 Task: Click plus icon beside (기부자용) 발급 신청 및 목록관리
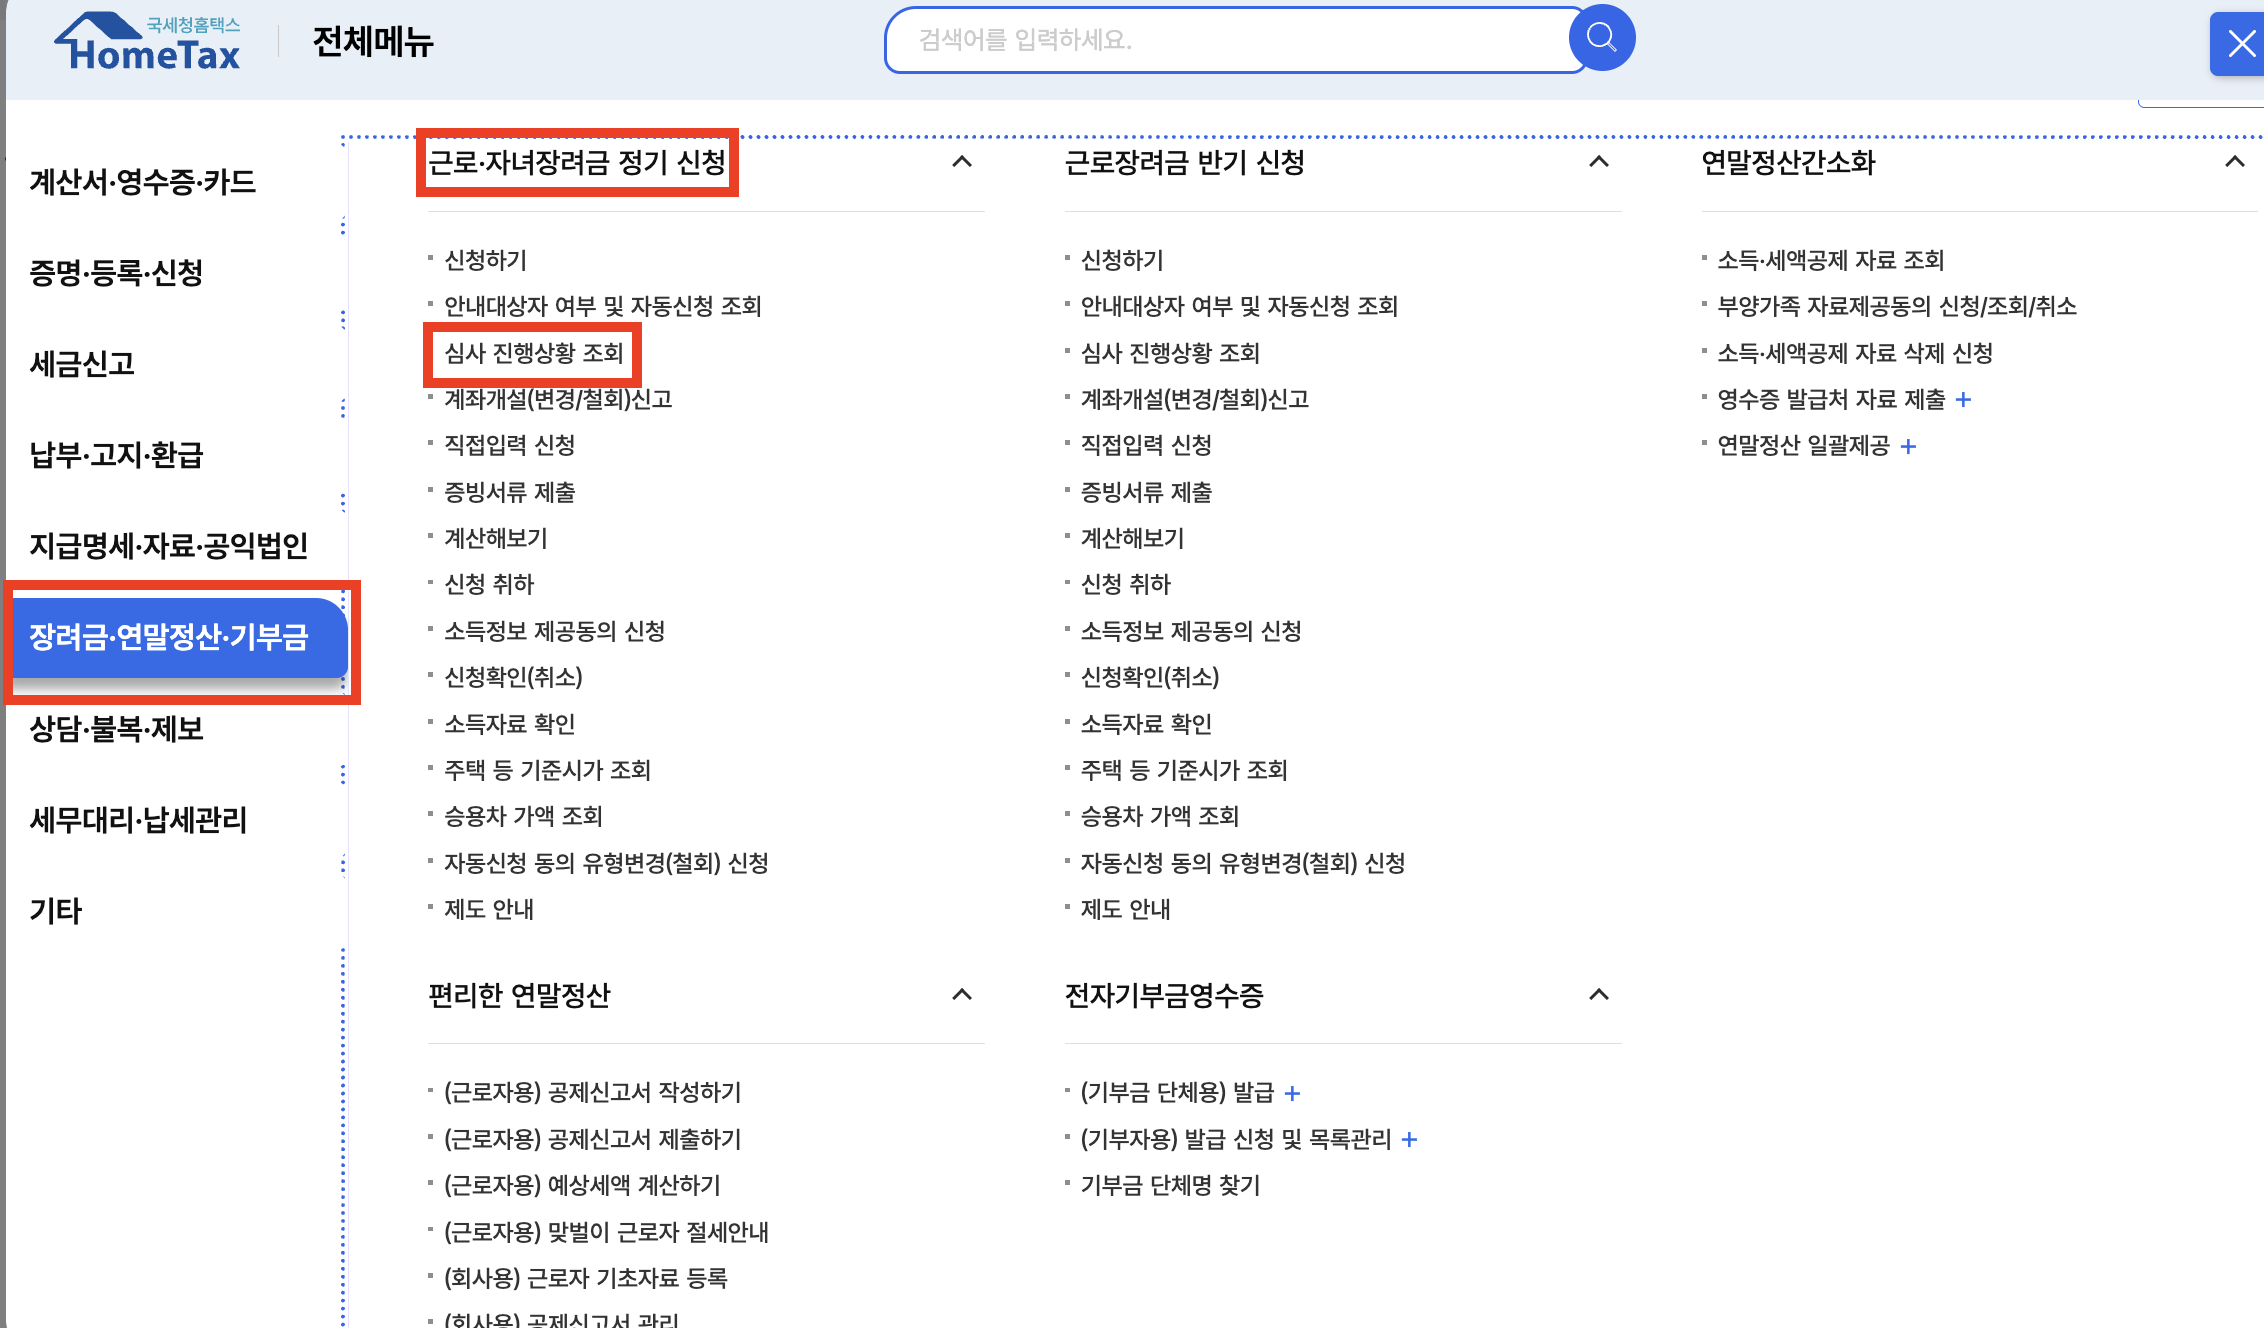[1409, 1140]
